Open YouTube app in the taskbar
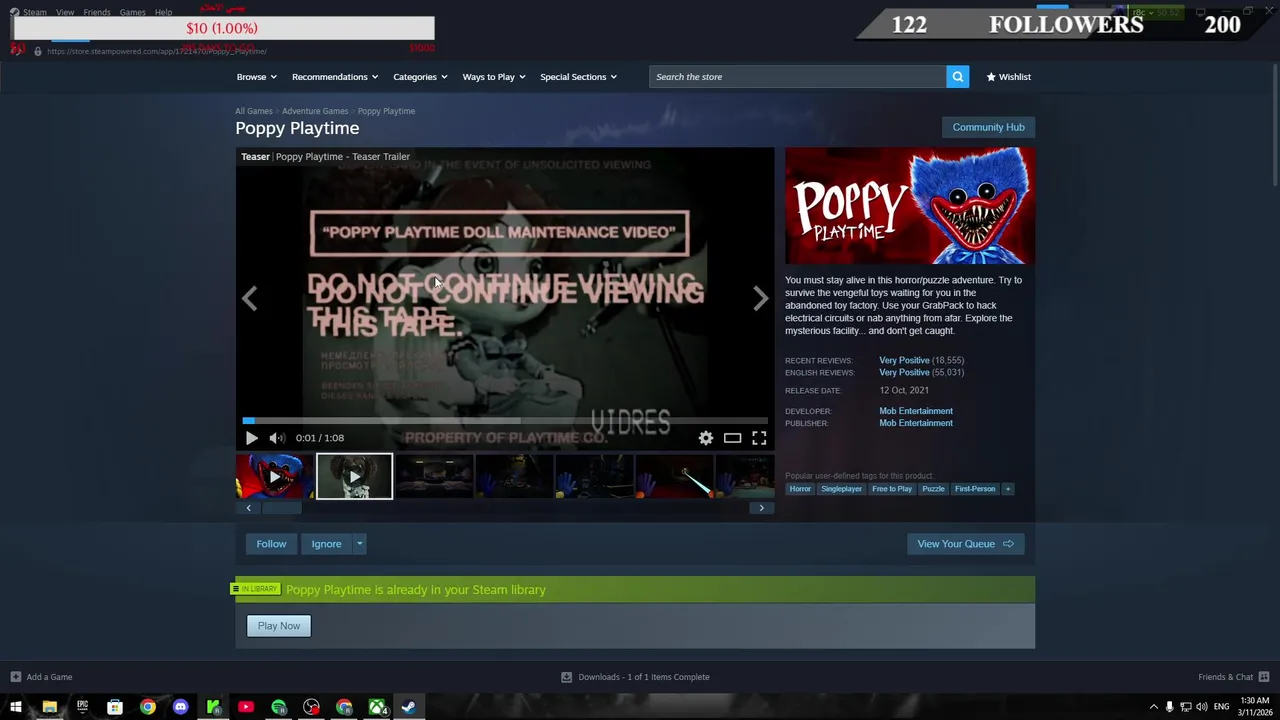This screenshot has height=720, width=1280. [x=246, y=707]
